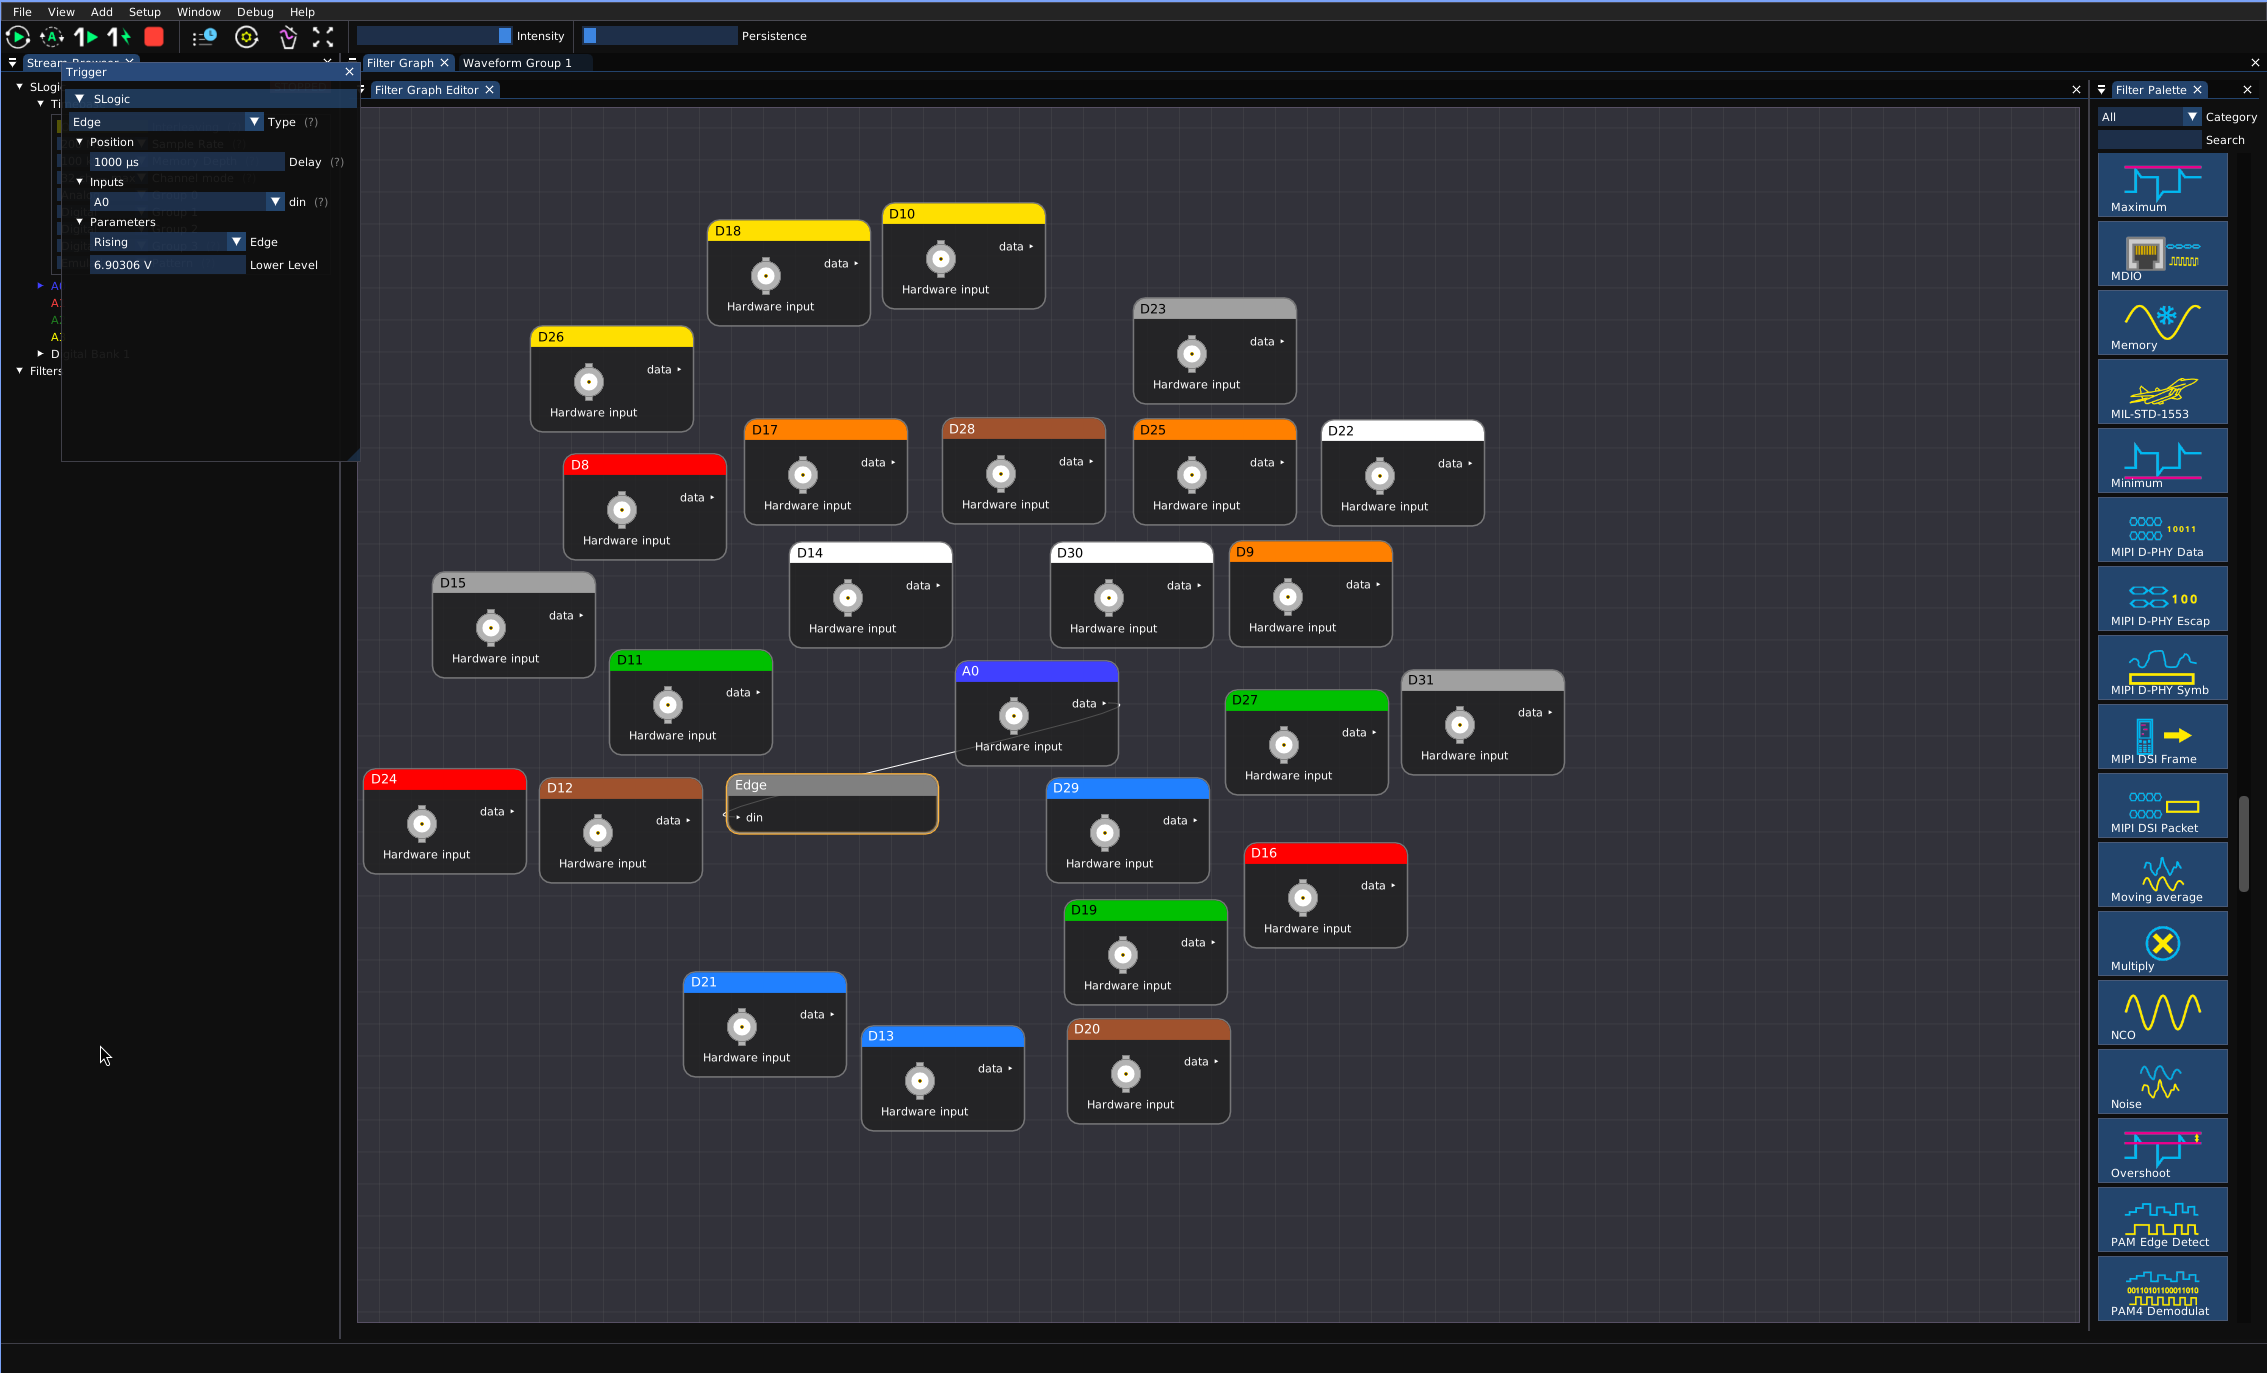The height and width of the screenshot is (1373, 2267).
Task: Select the Minimum filter icon
Action: click(2162, 461)
